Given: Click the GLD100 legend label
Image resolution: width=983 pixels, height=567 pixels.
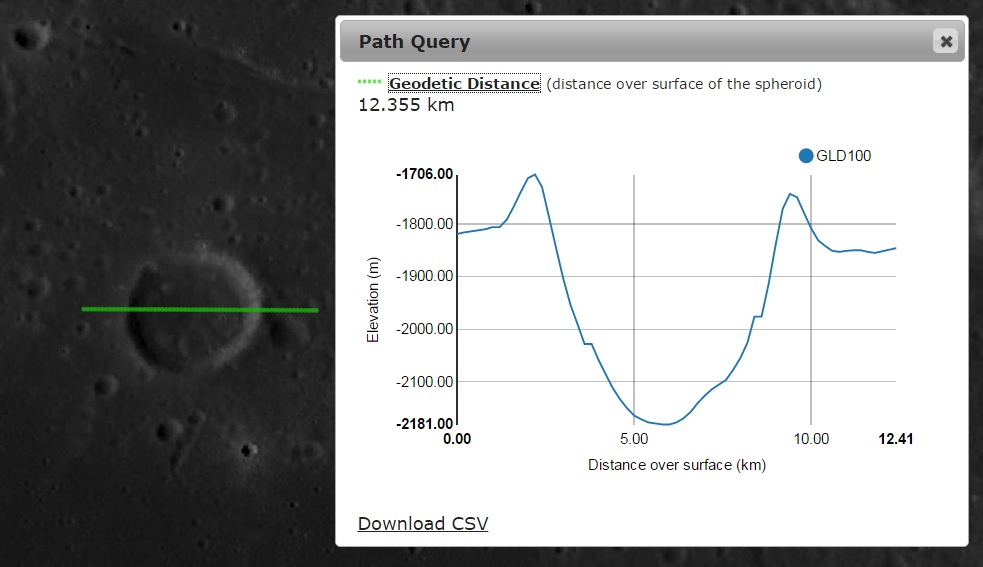Looking at the screenshot, I should click(x=844, y=155).
